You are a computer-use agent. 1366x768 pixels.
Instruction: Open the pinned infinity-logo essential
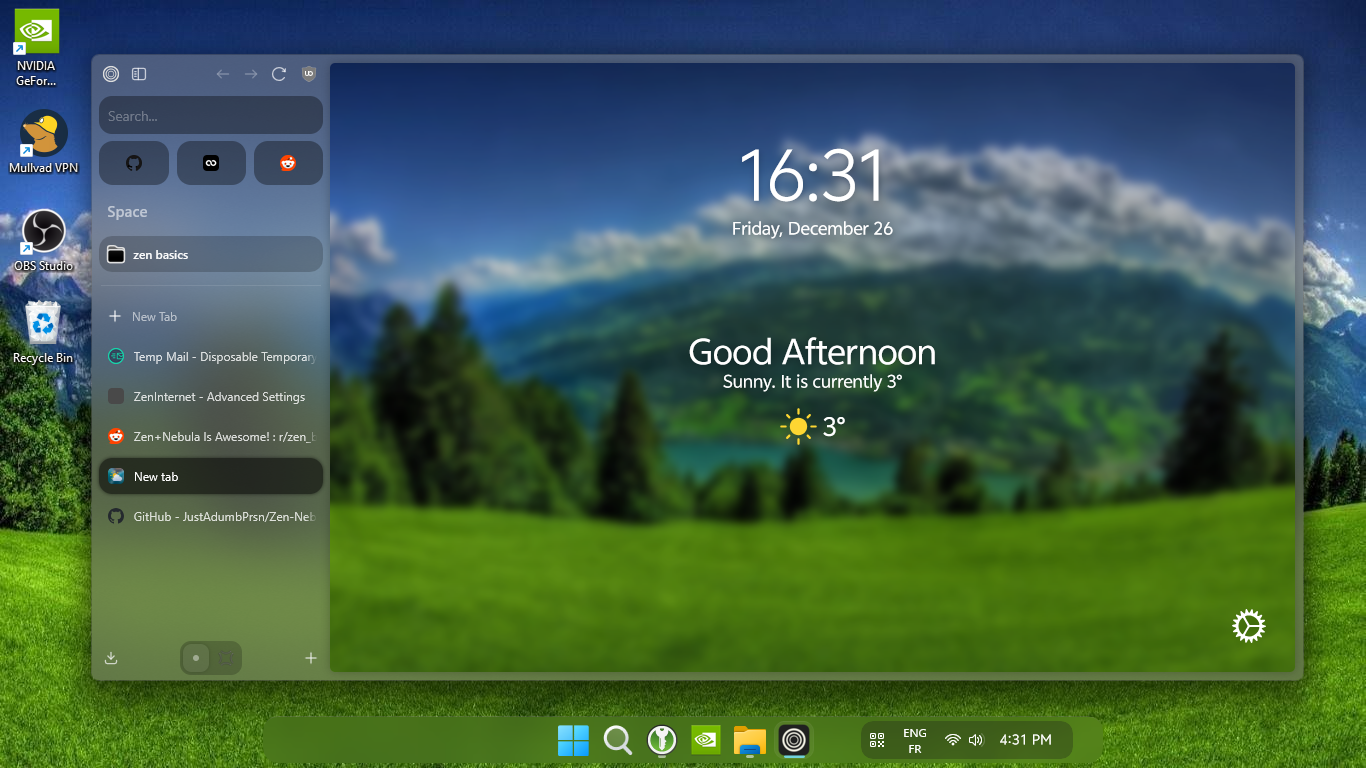pyautogui.click(x=211, y=163)
